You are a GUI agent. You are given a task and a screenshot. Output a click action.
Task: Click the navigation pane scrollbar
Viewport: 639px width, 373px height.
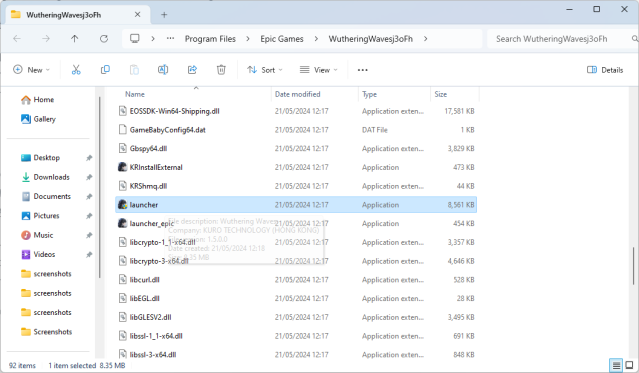click(99, 188)
